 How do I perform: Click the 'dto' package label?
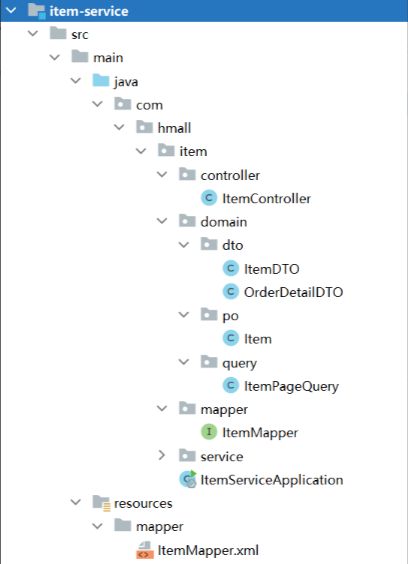[233, 245]
